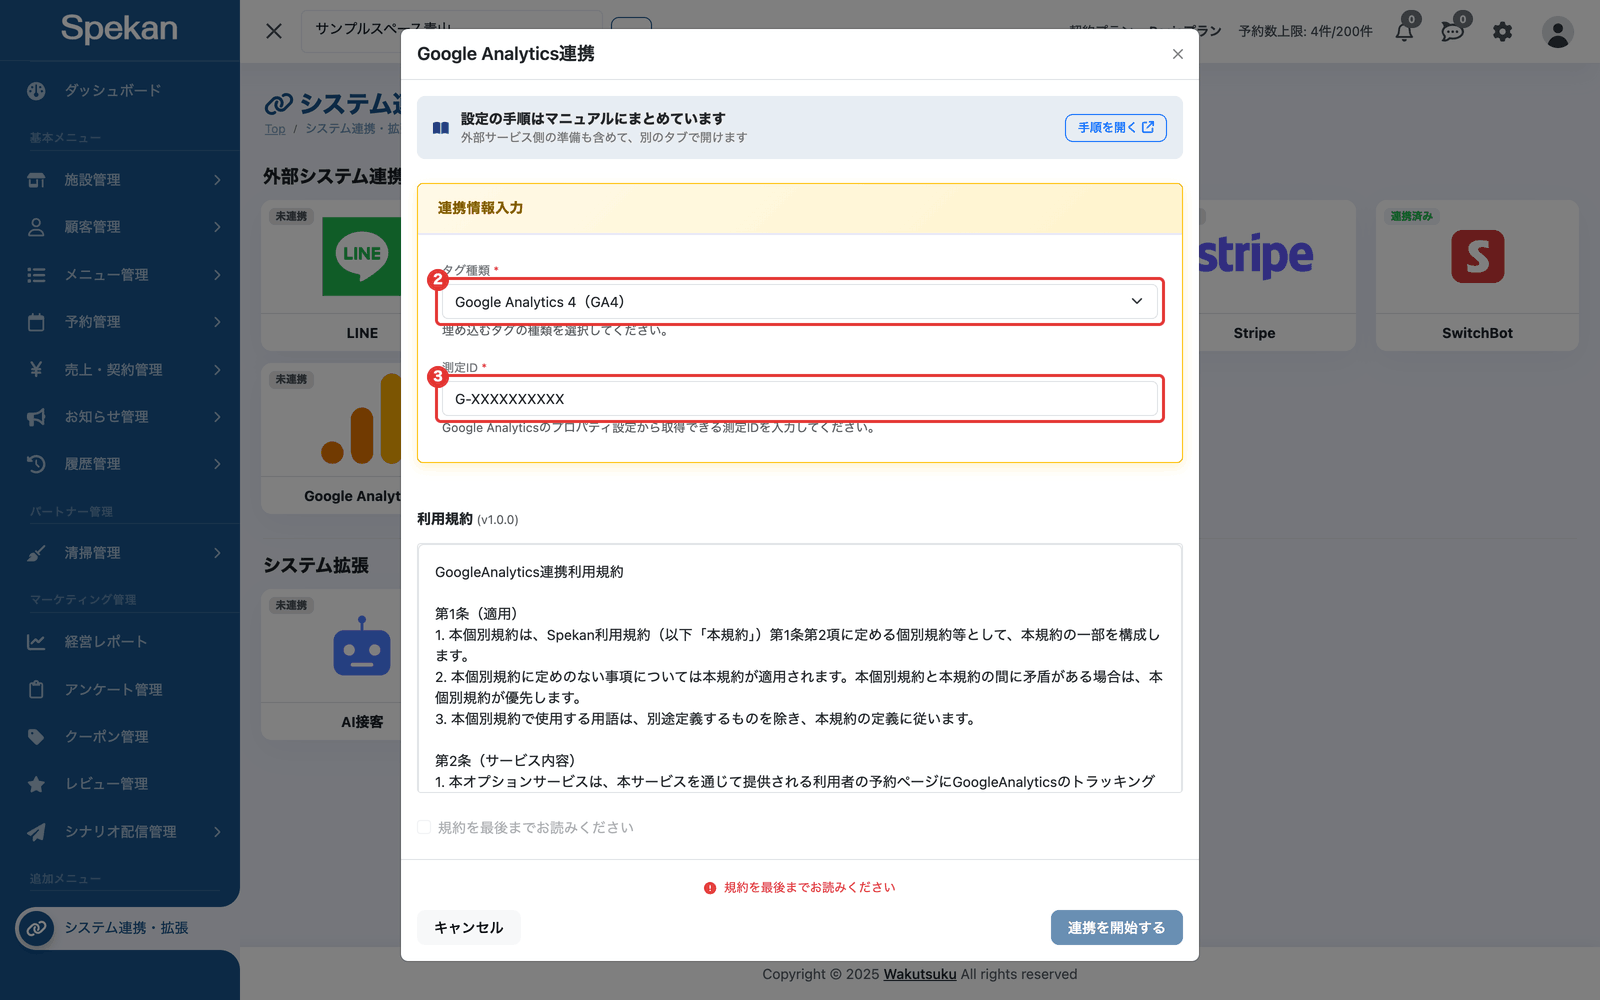Viewport: 1600px width, 1000px height.
Task: Close the sidebar with the X icon
Action: pyautogui.click(x=274, y=31)
